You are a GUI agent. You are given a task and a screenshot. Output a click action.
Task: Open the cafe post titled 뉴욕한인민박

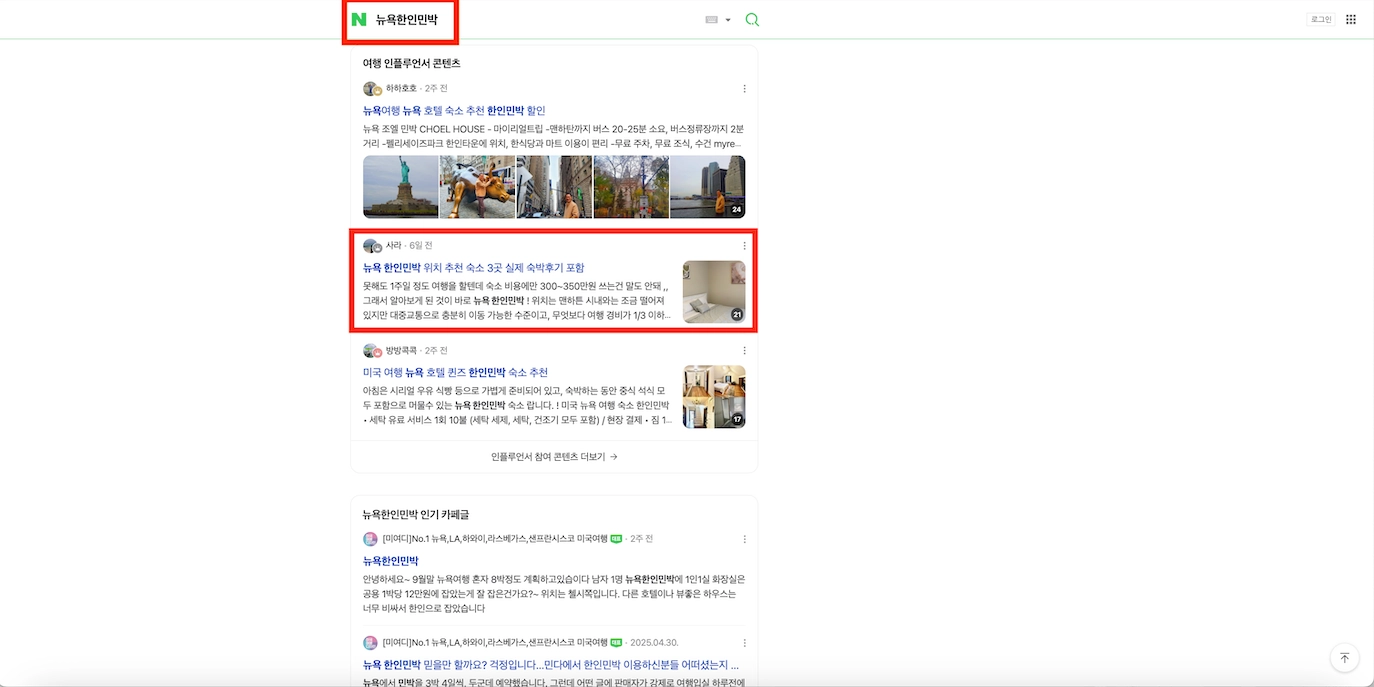[391, 561]
